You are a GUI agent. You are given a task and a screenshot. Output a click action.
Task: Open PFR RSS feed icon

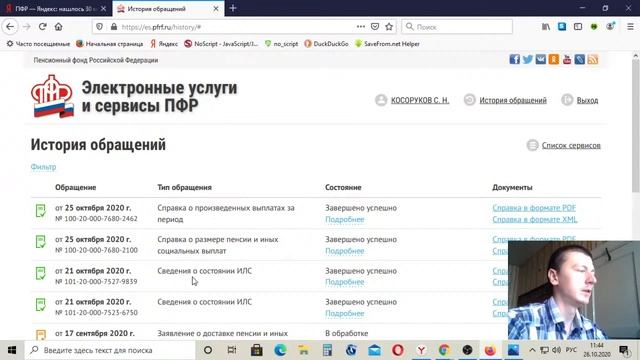click(593, 60)
